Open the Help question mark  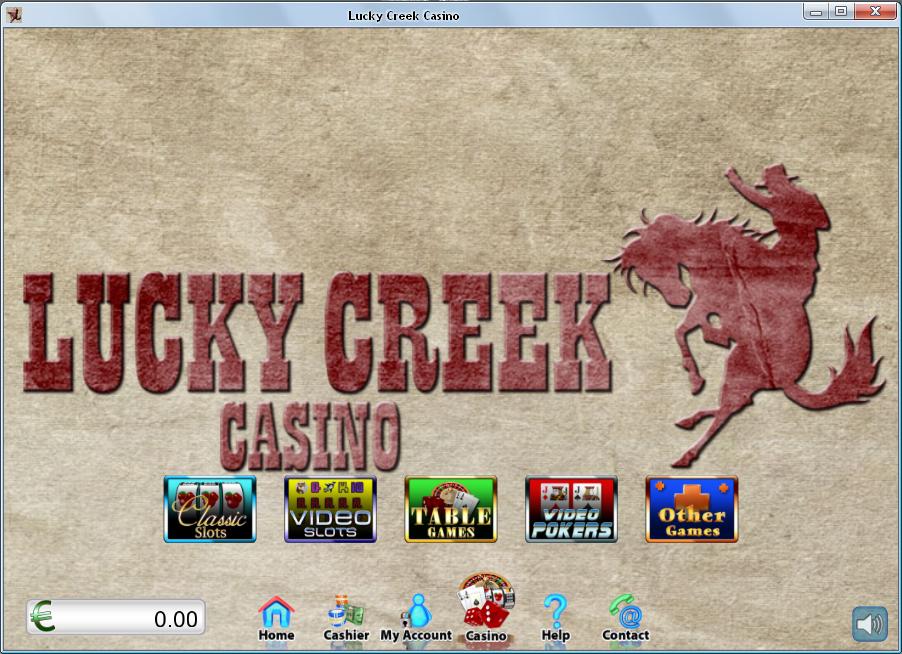[555, 619]
